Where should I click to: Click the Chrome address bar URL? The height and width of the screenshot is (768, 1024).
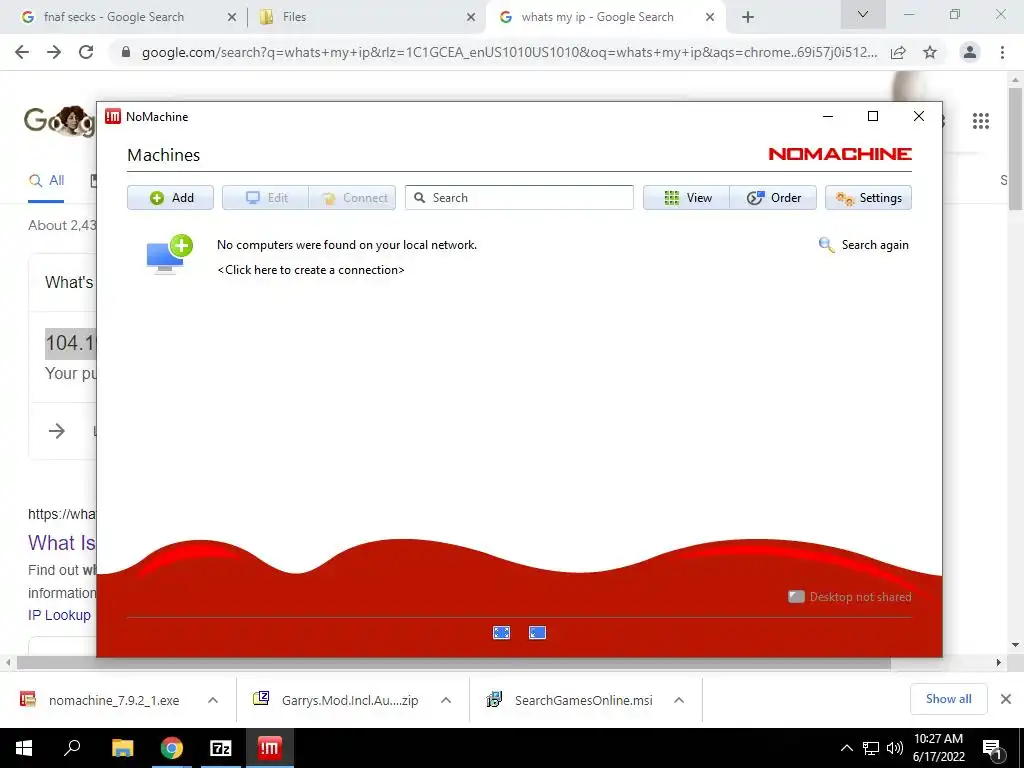(509, 52)
